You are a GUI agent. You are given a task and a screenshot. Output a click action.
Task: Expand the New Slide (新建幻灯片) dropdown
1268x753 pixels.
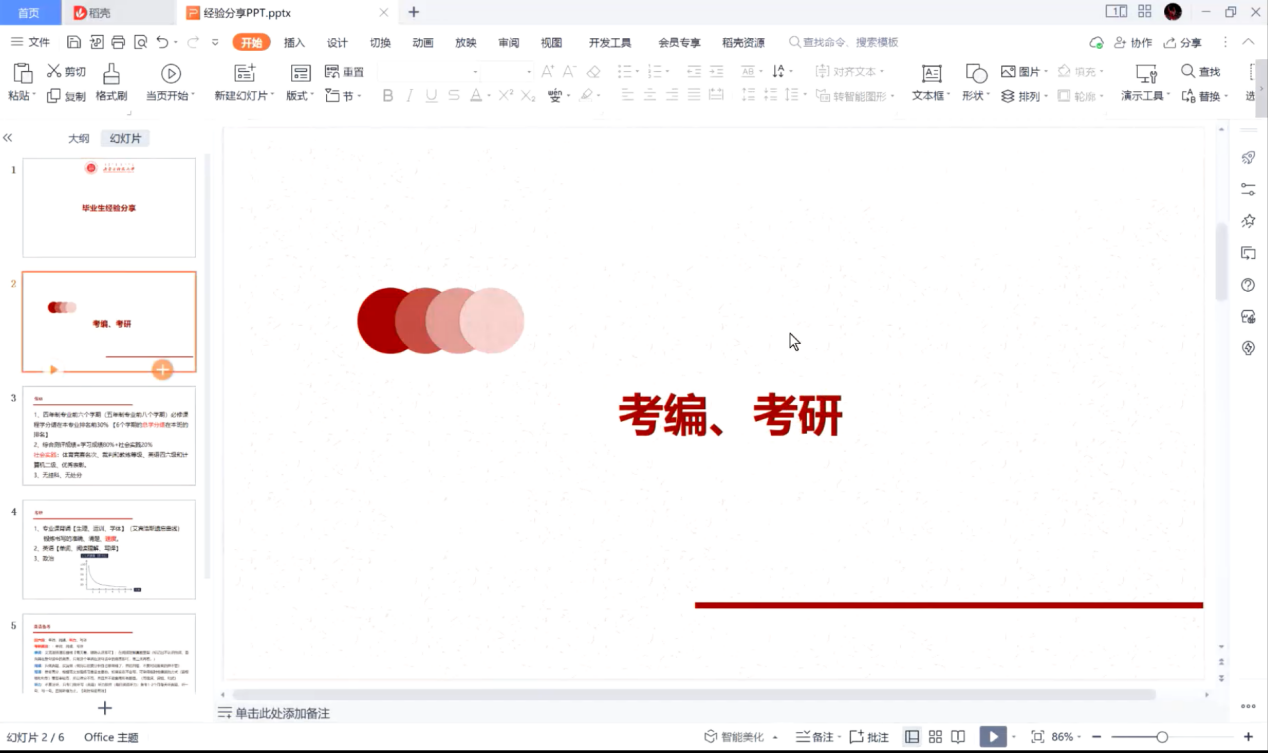pos(273,96)
